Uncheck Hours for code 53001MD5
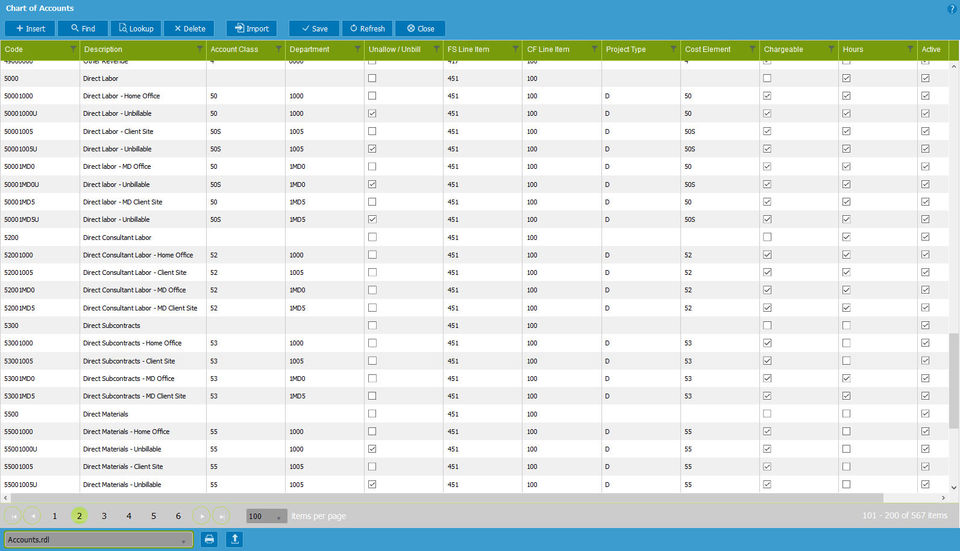 pos(846,396)
